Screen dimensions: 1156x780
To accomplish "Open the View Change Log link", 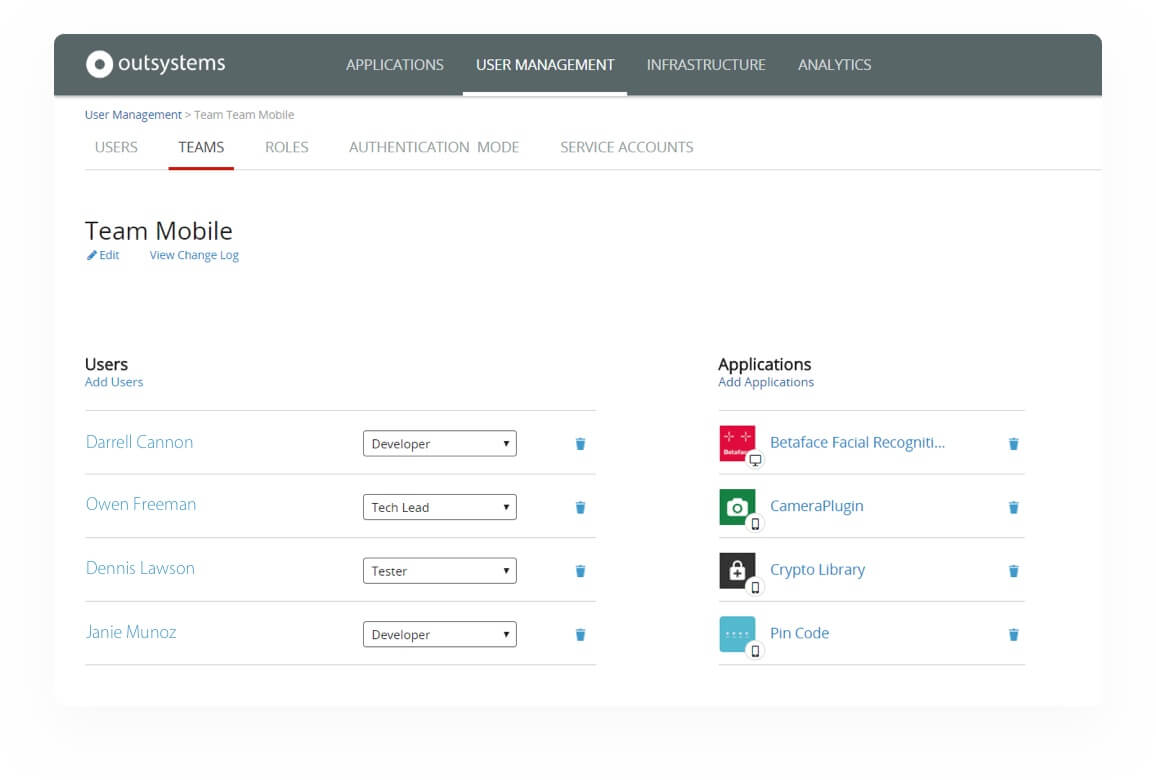I will pos(194,255).
